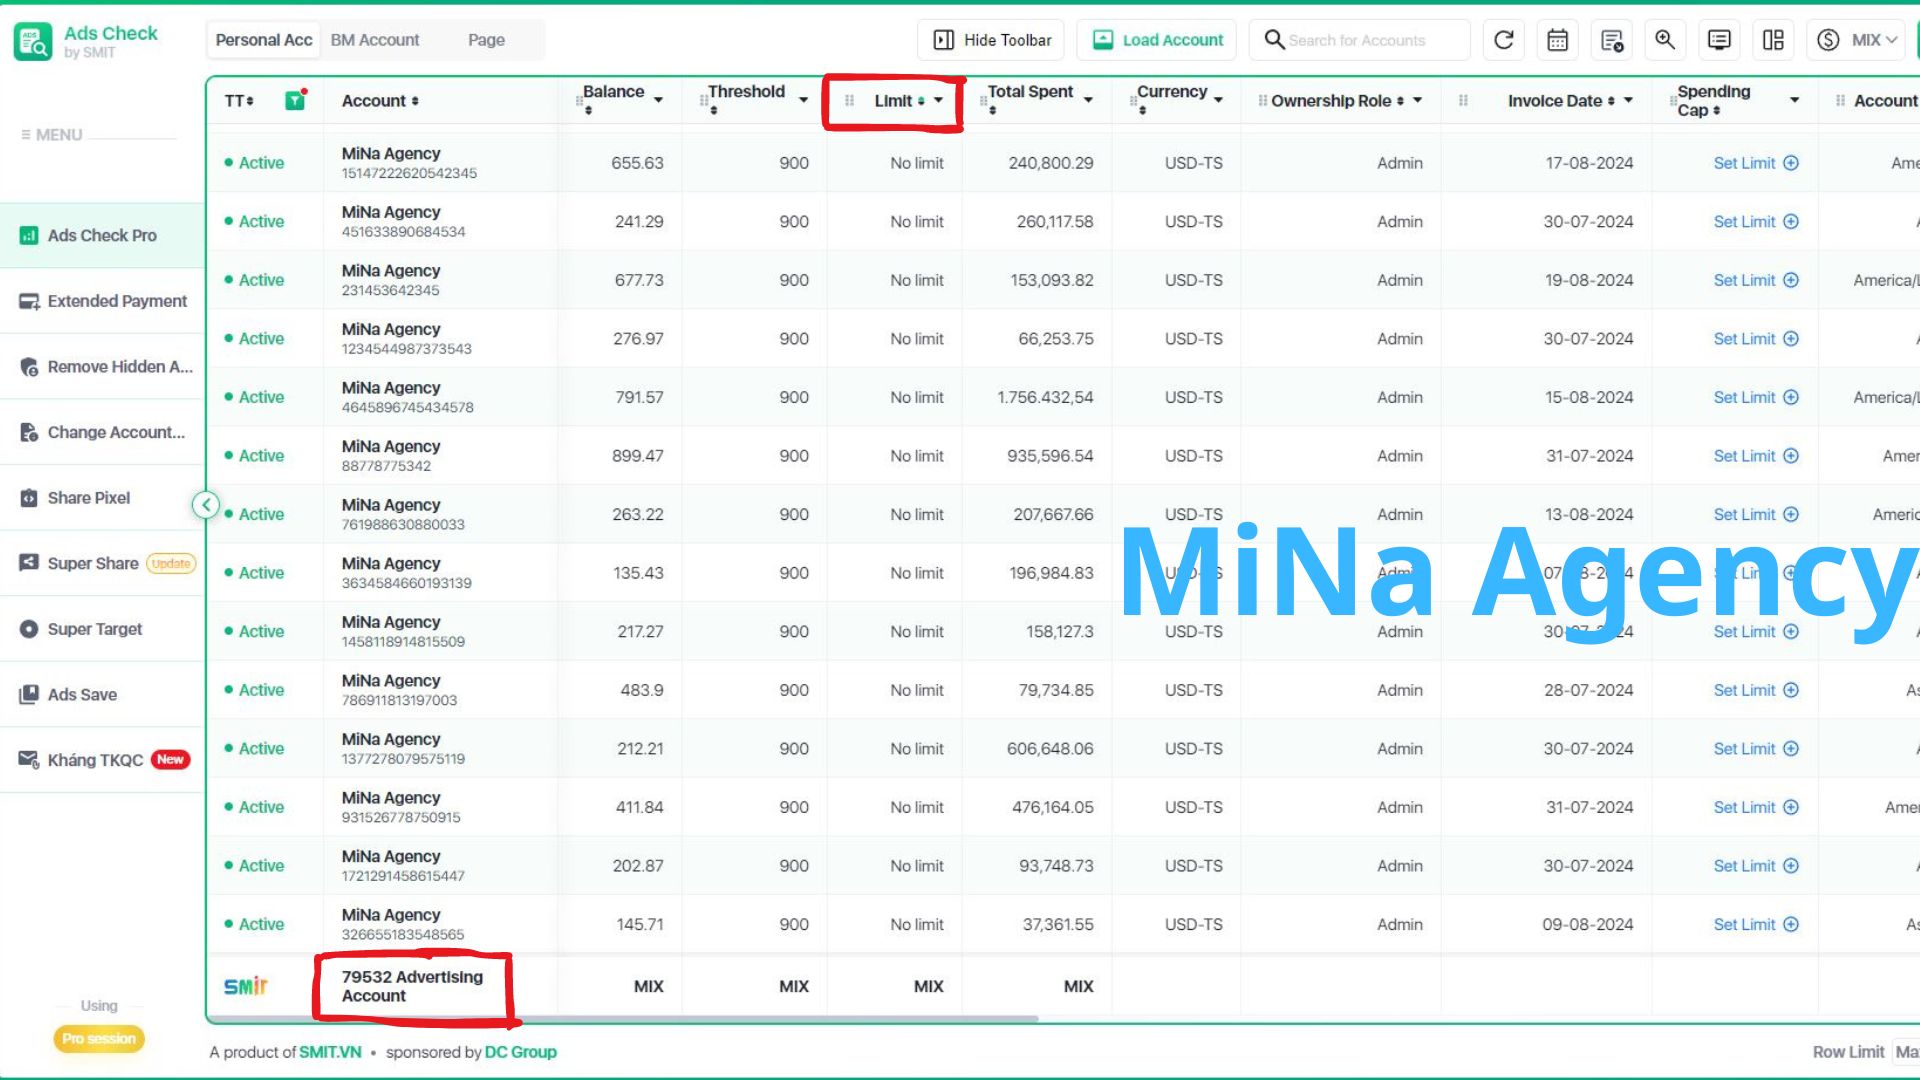The width and height of the screenshot is (1920, 1080).
Task: Open the Limit column dropdown arrow
Action: pos(938,100)
